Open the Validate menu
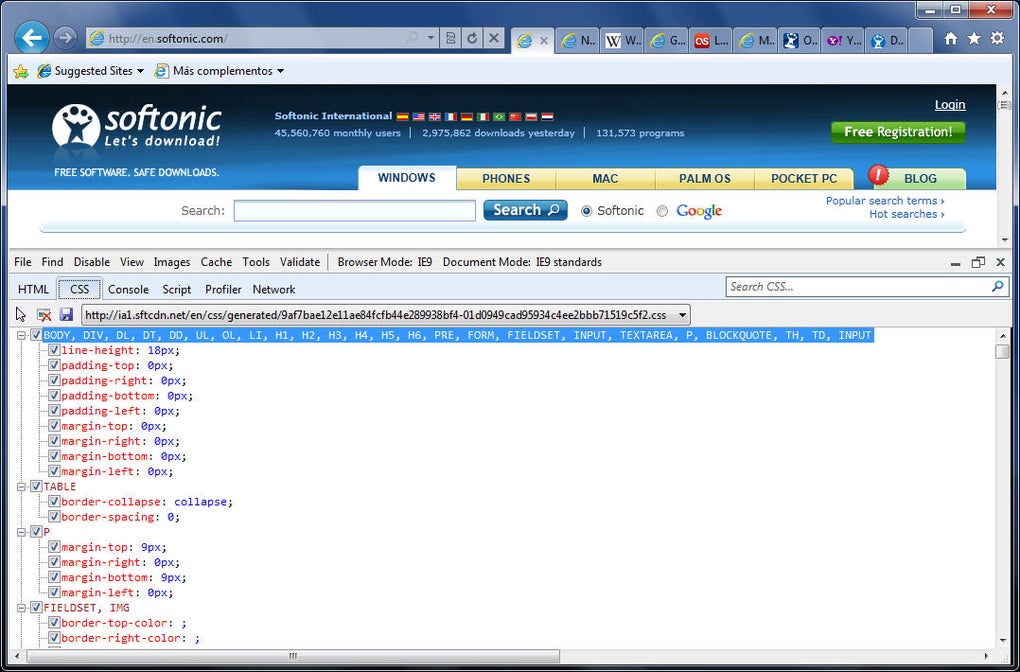1020x672 pixels. 300,262
